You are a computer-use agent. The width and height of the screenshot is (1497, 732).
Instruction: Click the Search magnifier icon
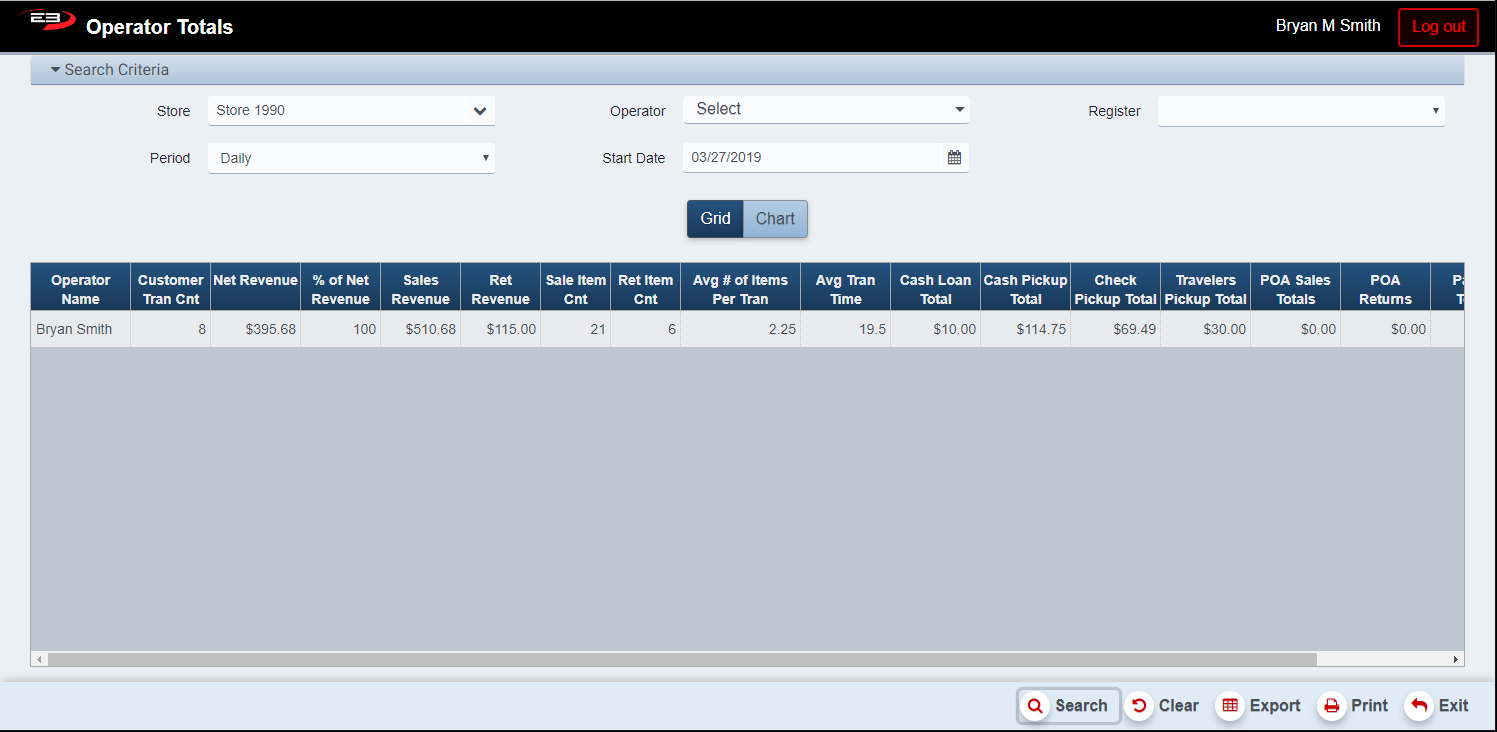[1035, 706]
